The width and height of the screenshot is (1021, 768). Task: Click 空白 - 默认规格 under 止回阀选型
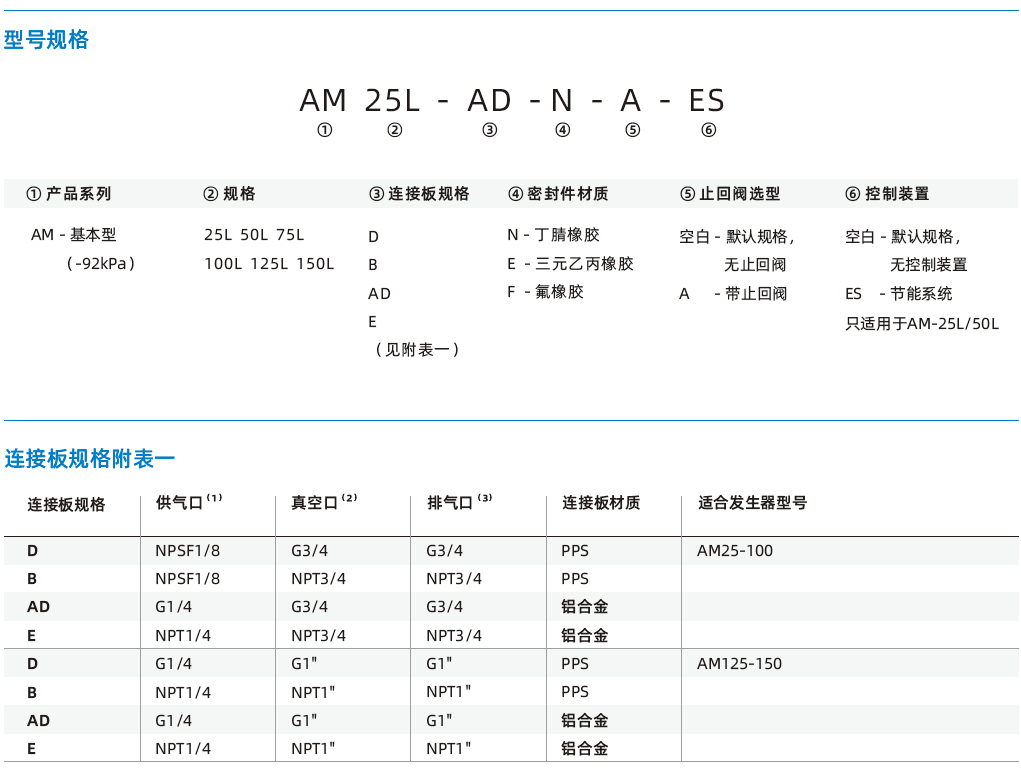(736, 236)
